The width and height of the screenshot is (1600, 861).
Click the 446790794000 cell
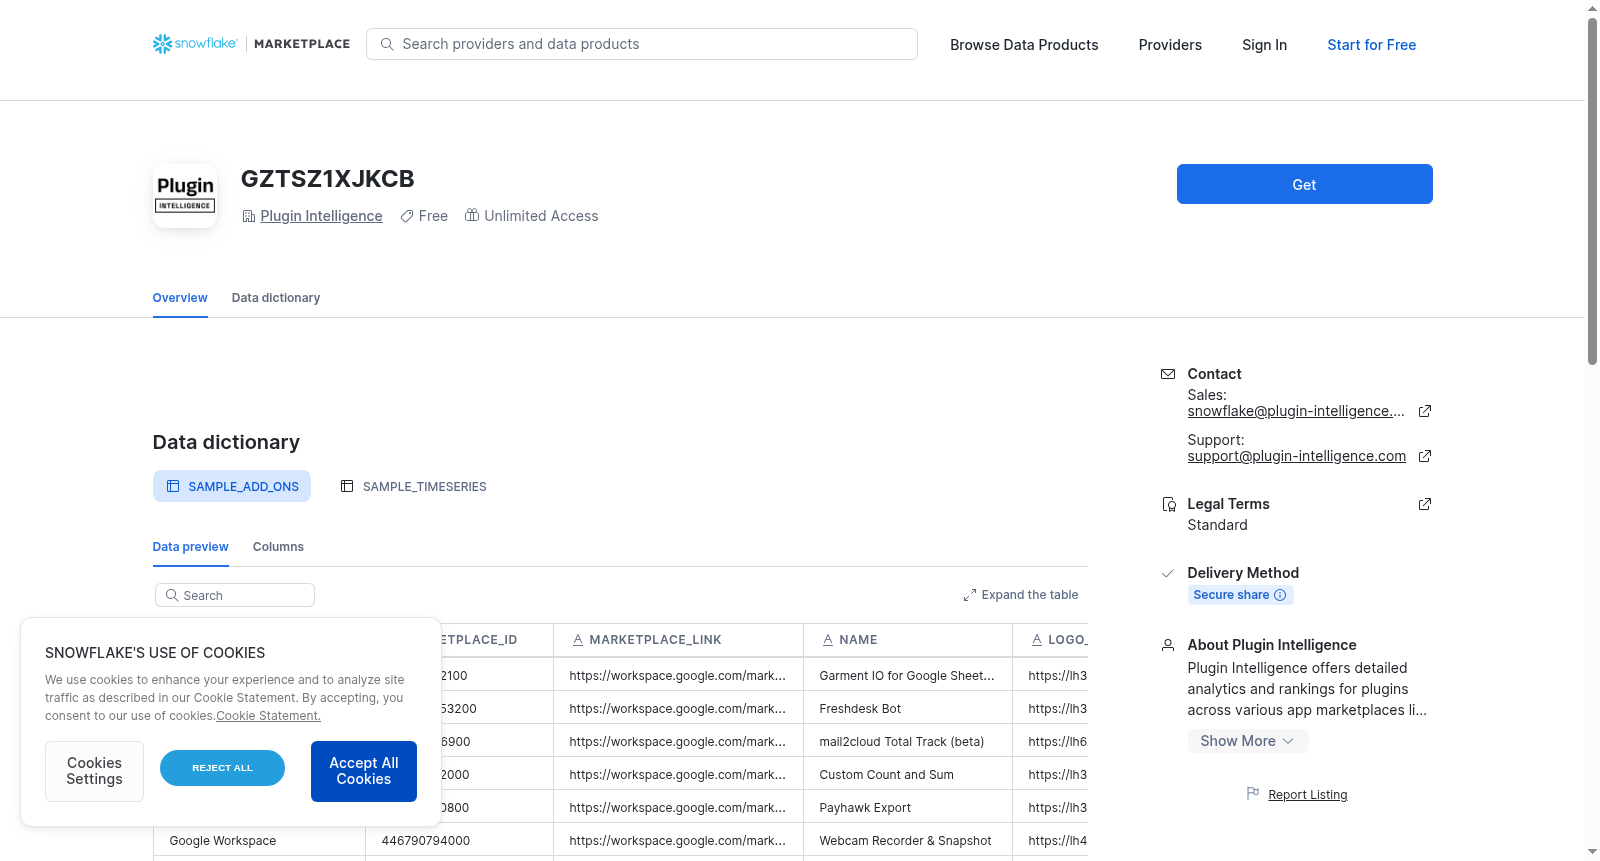(459, 840)
